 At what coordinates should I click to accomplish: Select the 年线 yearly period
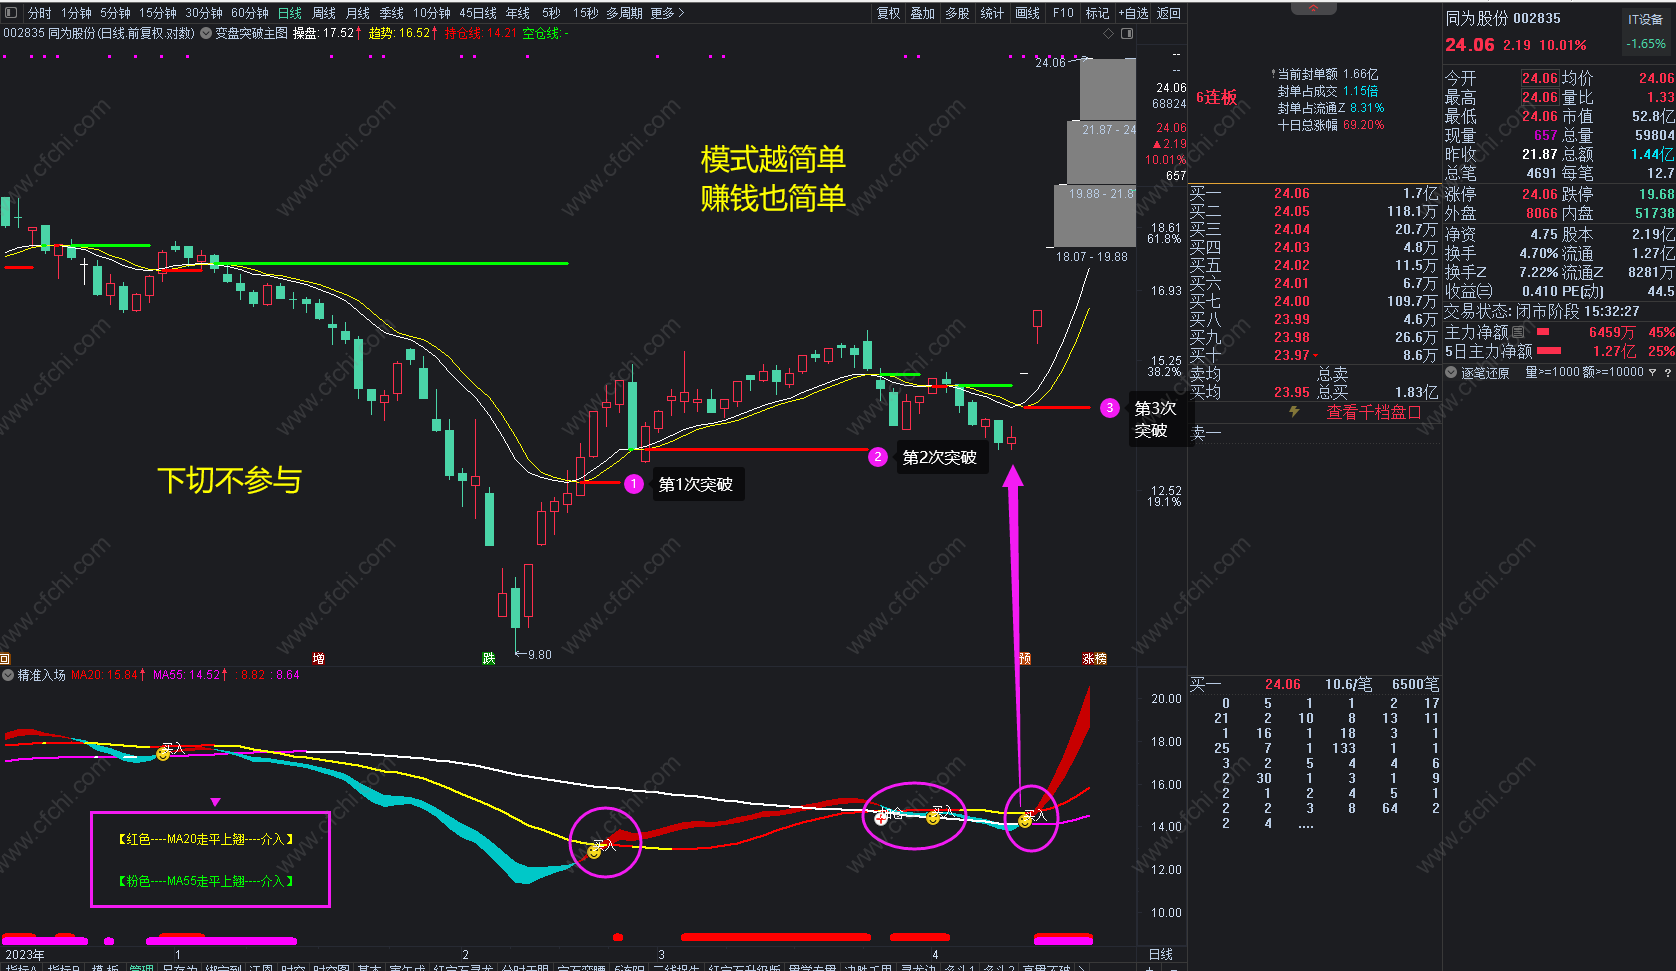point(518,13)
